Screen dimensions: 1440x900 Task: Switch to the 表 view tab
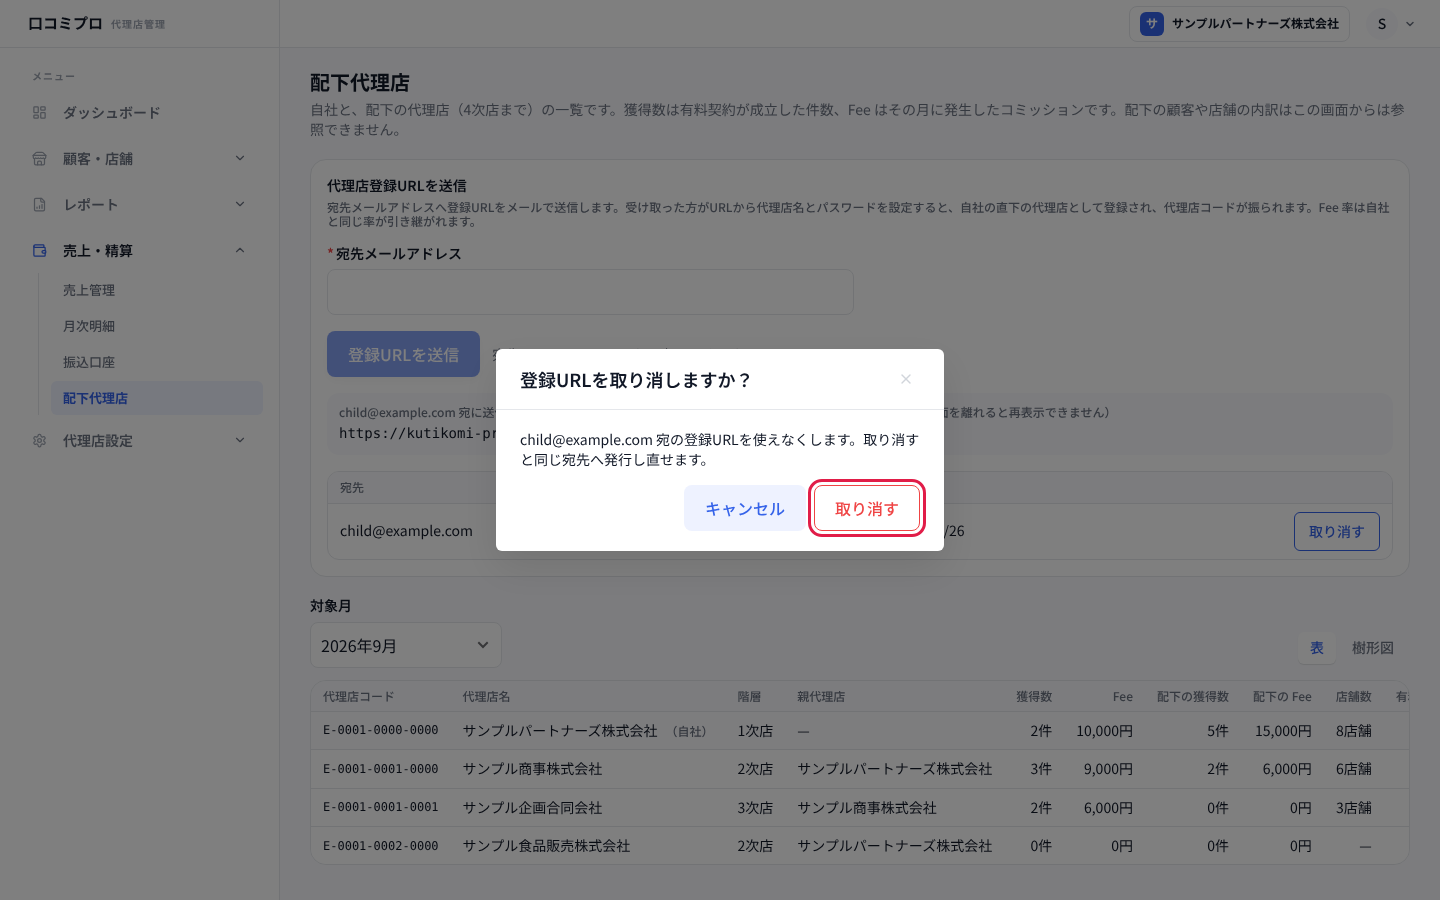(x=1317, y=648)
